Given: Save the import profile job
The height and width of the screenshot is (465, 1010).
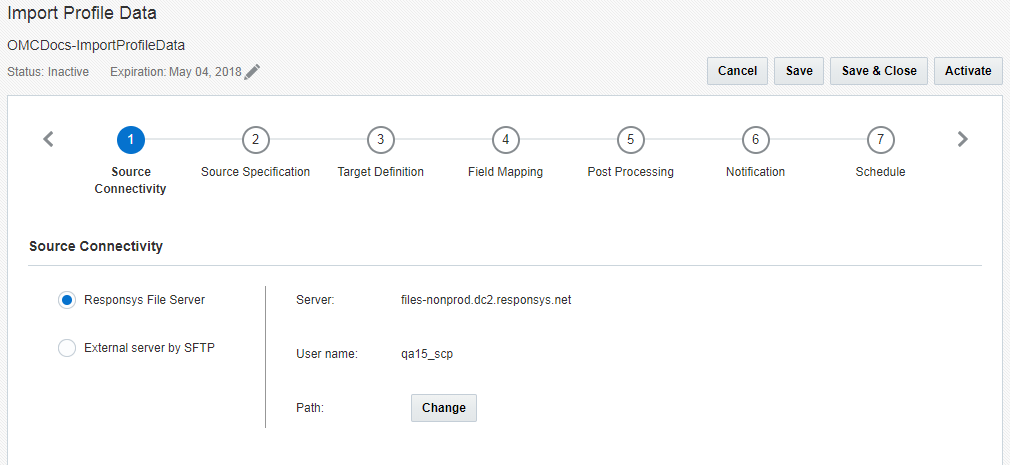Looking at the screenshot, I should coord(799,71).
